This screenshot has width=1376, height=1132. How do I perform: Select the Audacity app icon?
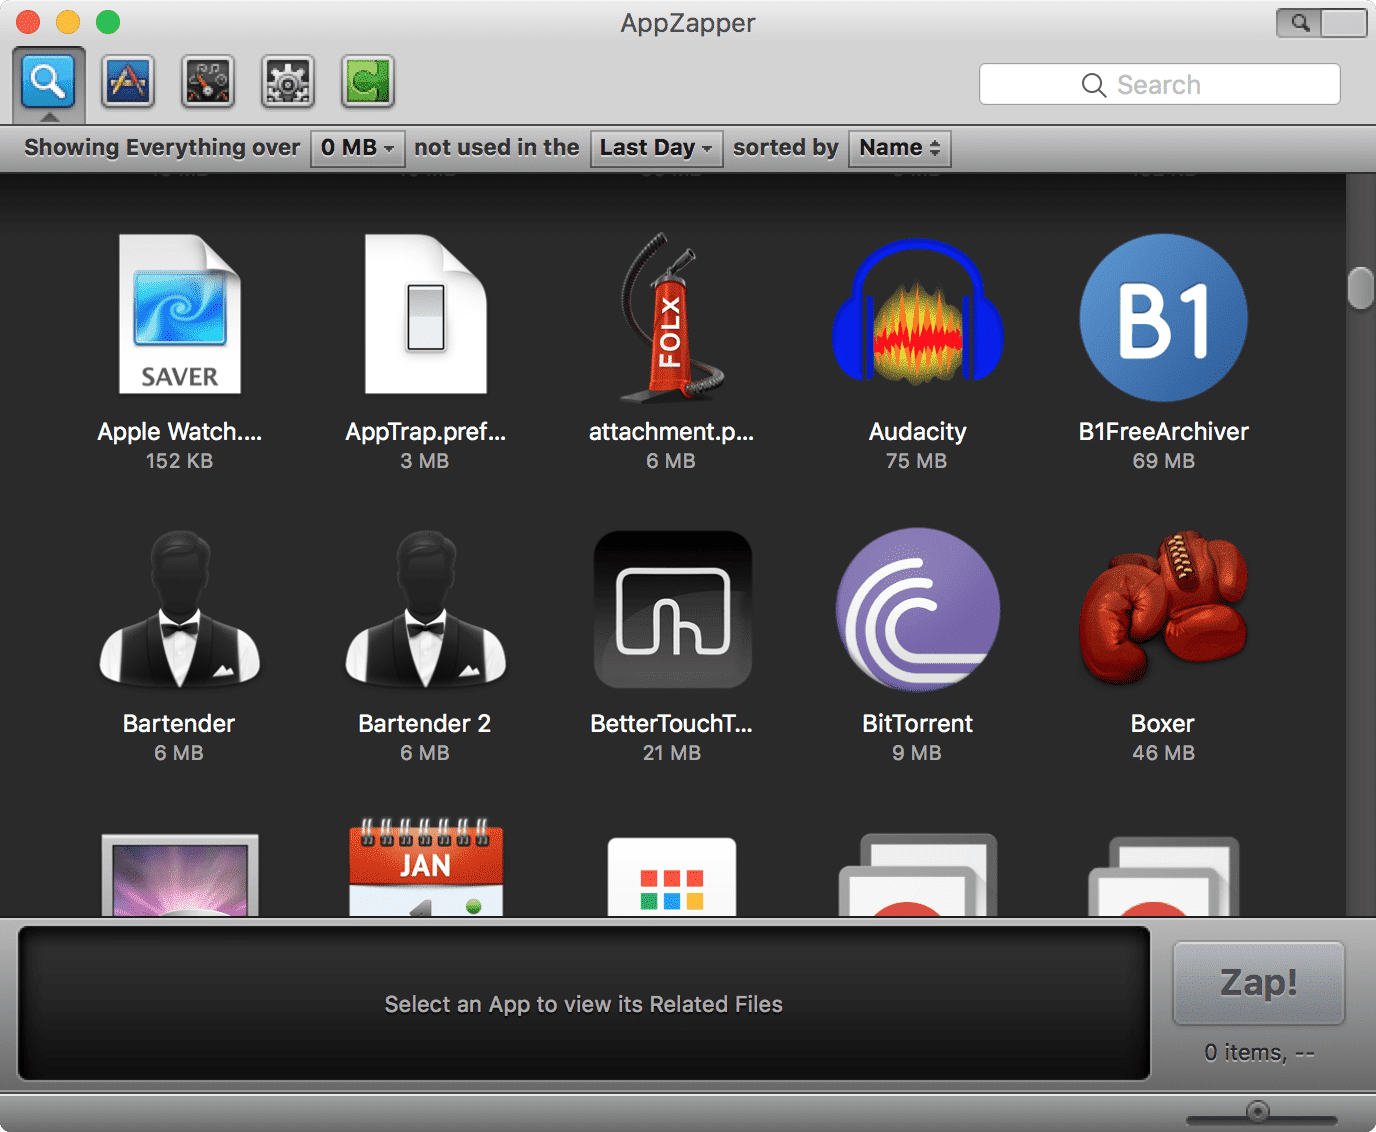(918, 312)
